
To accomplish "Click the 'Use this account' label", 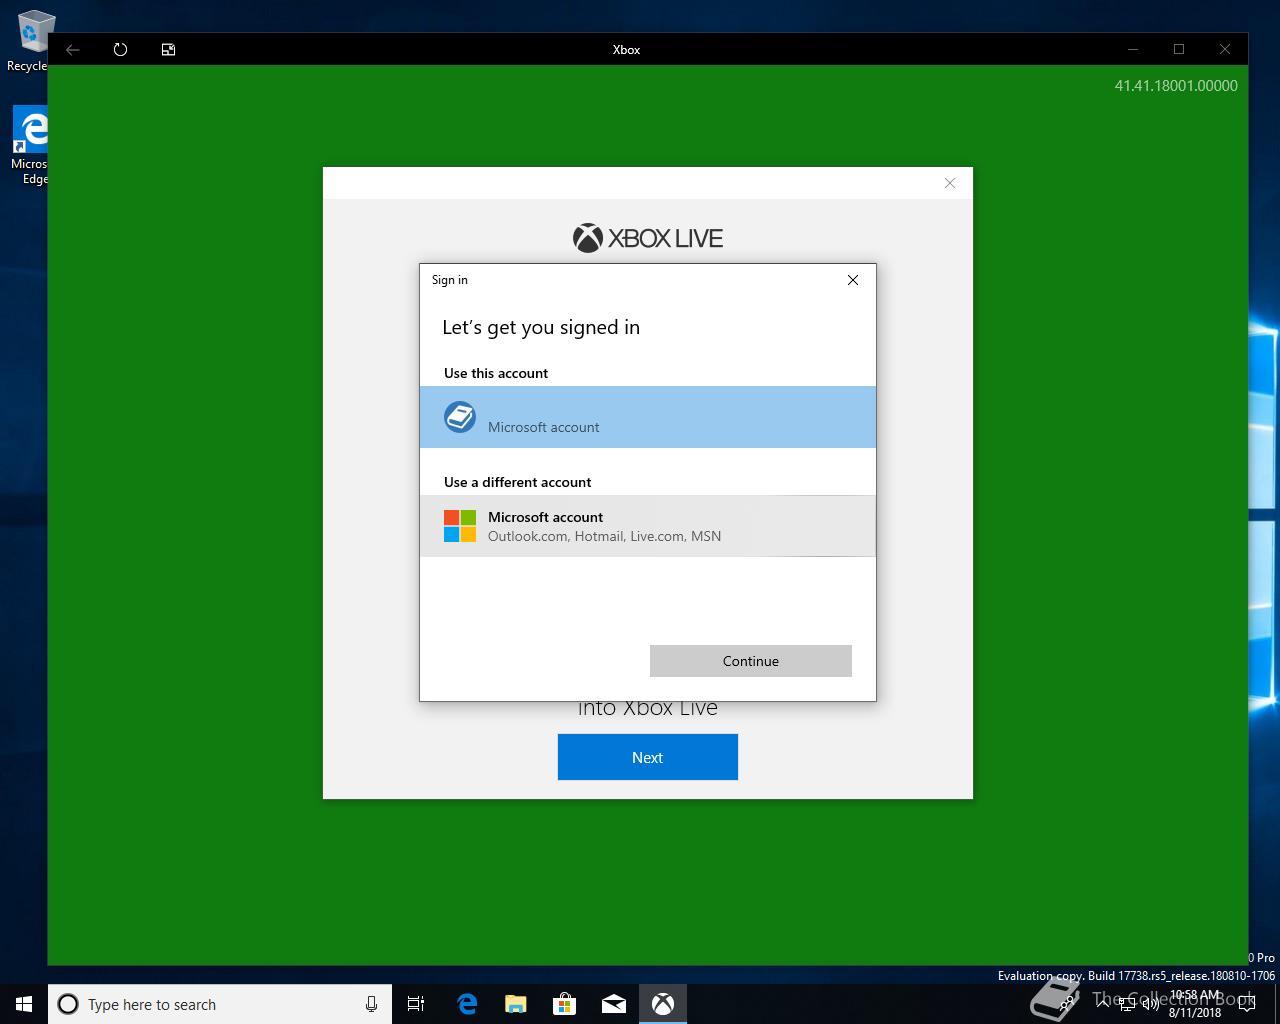I will click(x=496, y=373).
